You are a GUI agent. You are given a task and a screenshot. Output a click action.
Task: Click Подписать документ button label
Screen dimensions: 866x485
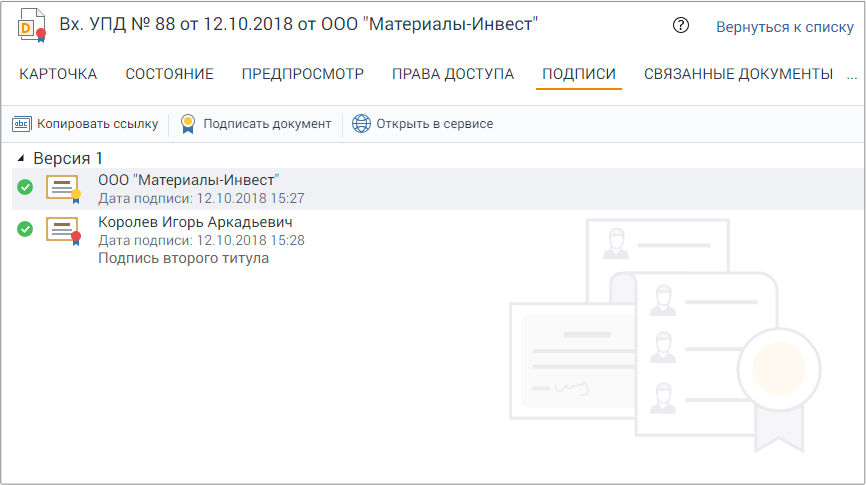pyautogui.click(x=267, y=124)
